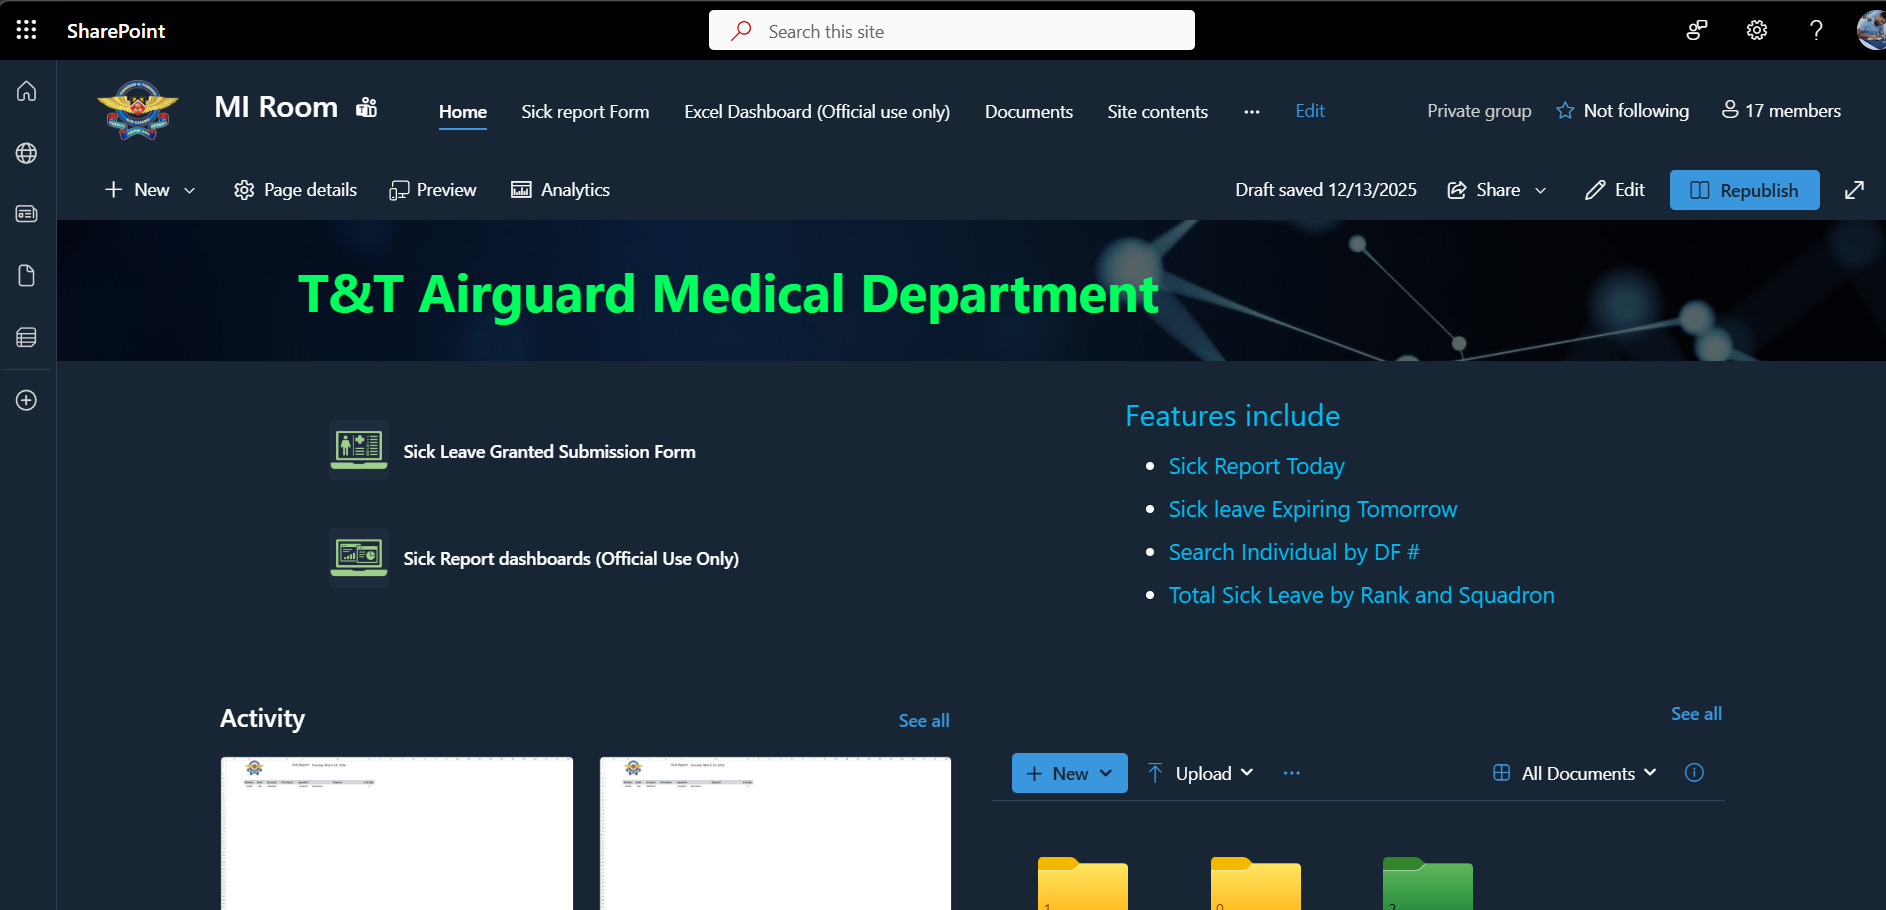Click the SharePoint title text
This screenshot has width=1886, height=910.
[116, 31]
